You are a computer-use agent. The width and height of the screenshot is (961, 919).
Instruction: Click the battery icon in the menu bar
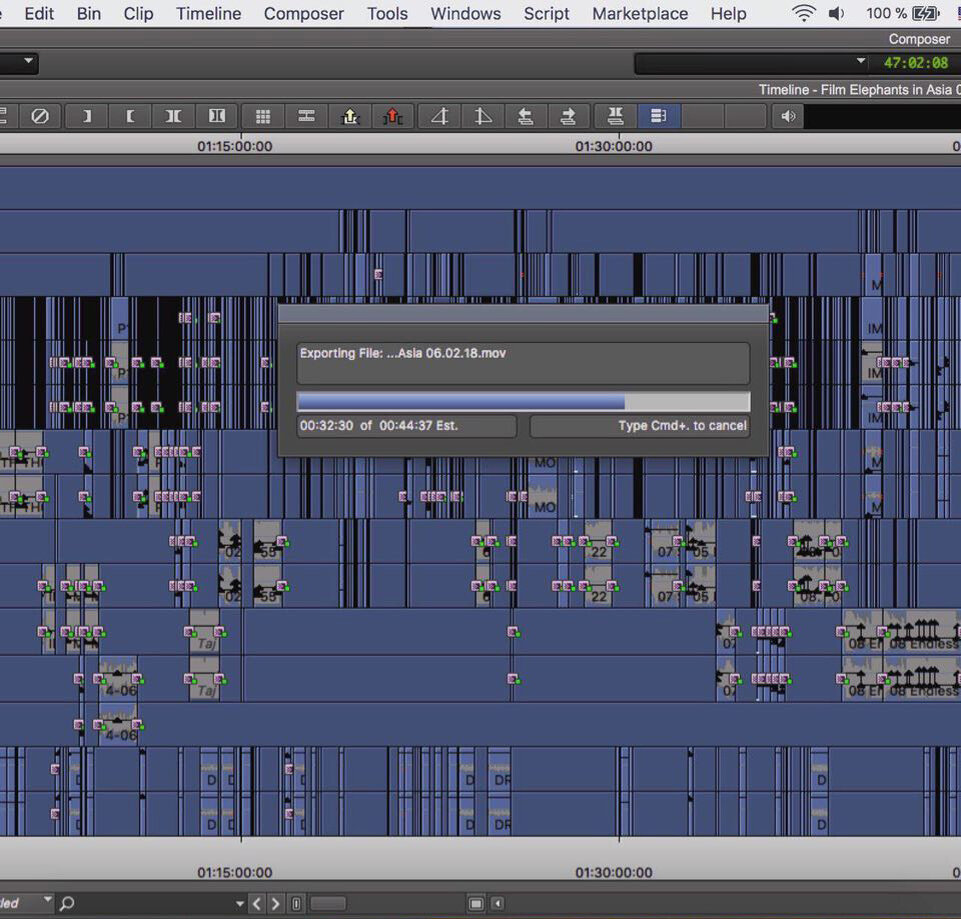pyautogui.click(x=925, y=13)
